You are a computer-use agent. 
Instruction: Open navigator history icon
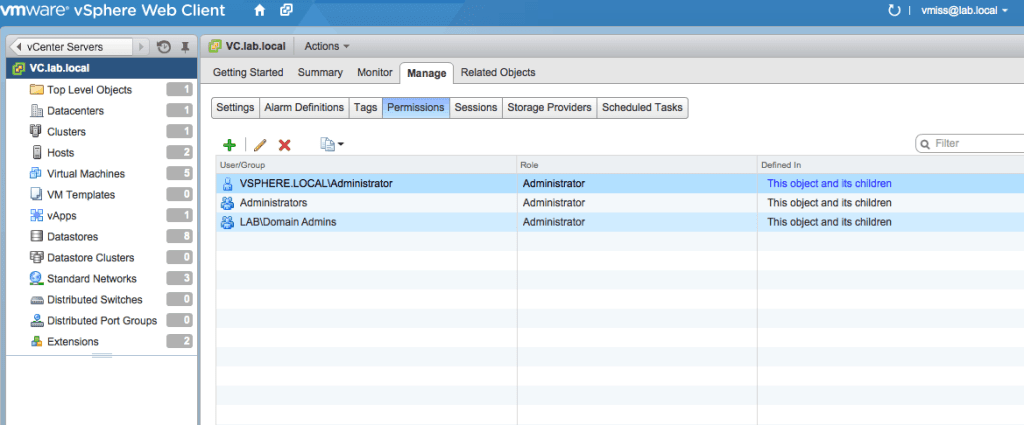[x=163, y=47]
